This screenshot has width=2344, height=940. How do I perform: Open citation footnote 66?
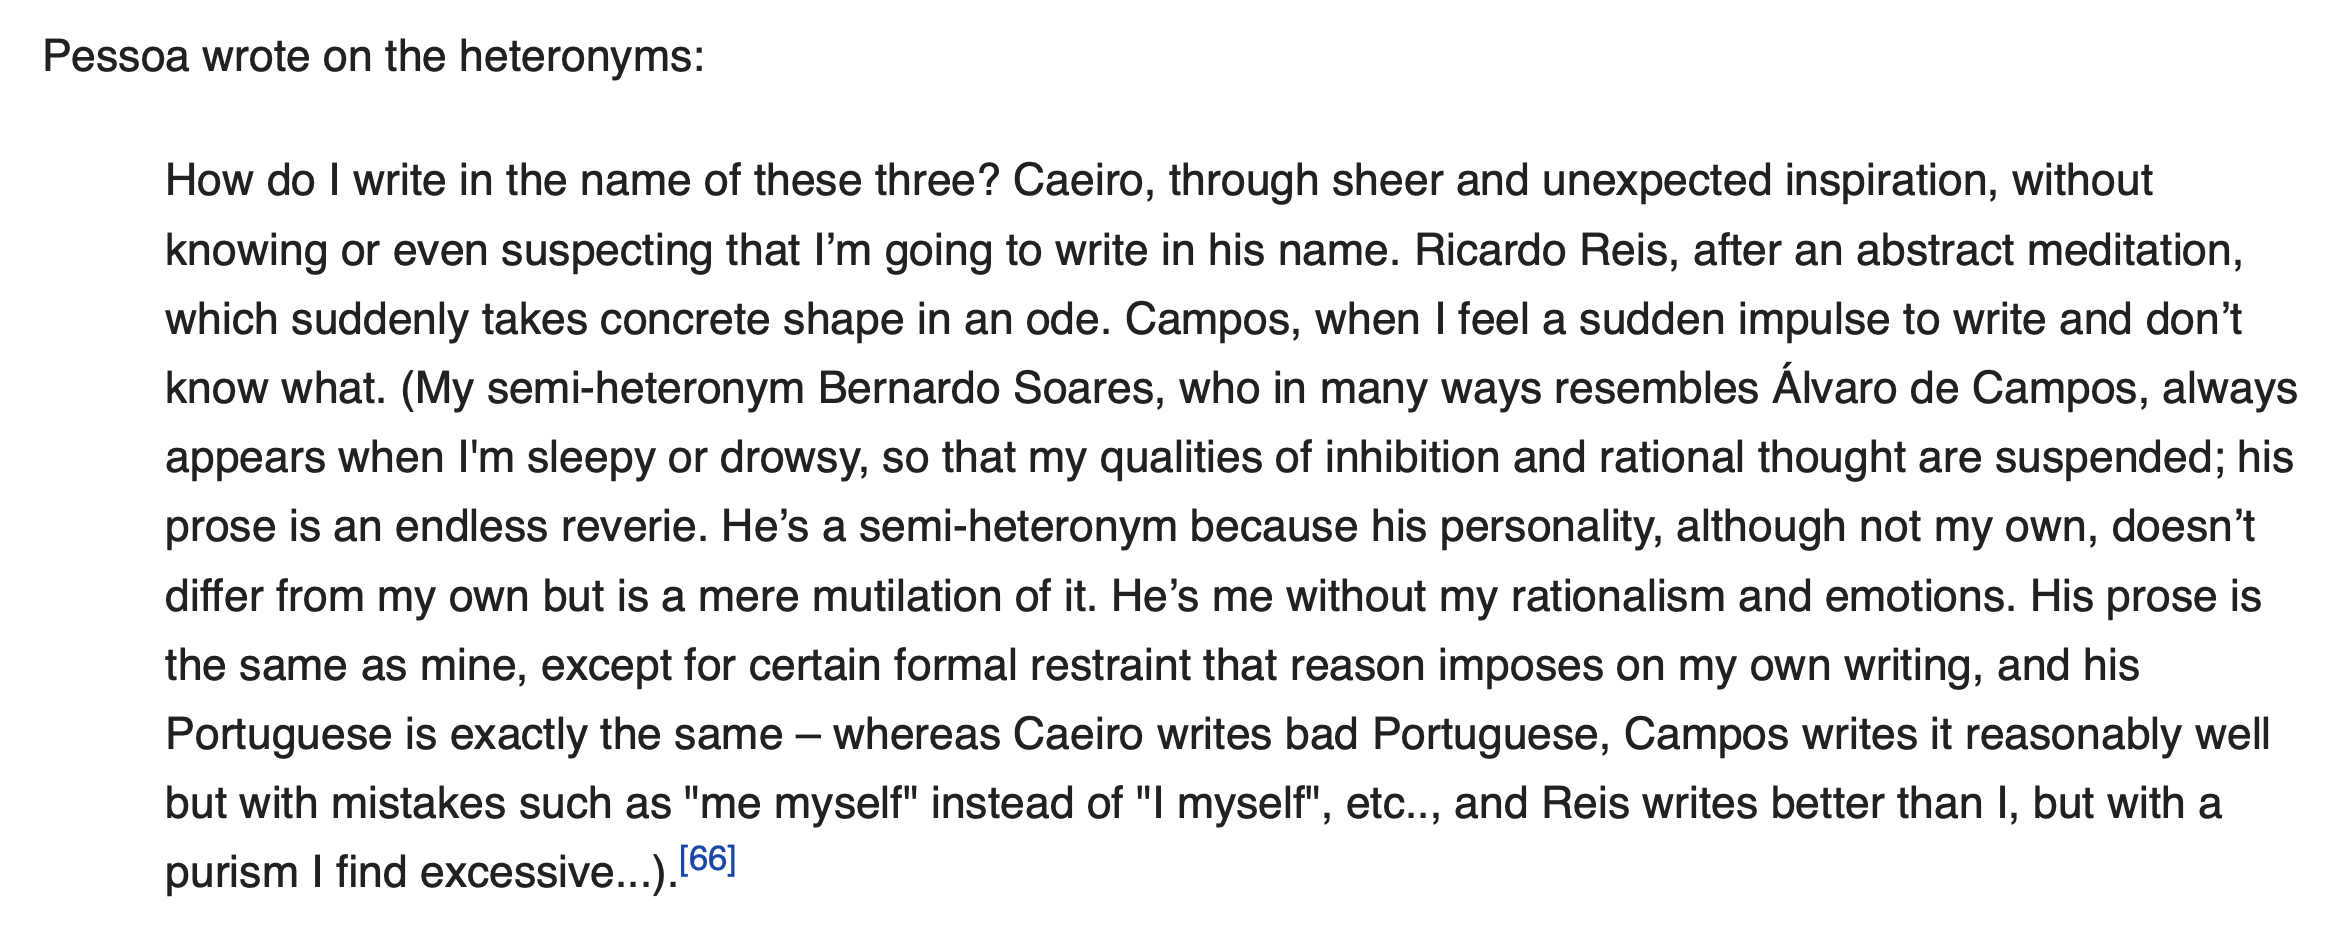(707, 859)
